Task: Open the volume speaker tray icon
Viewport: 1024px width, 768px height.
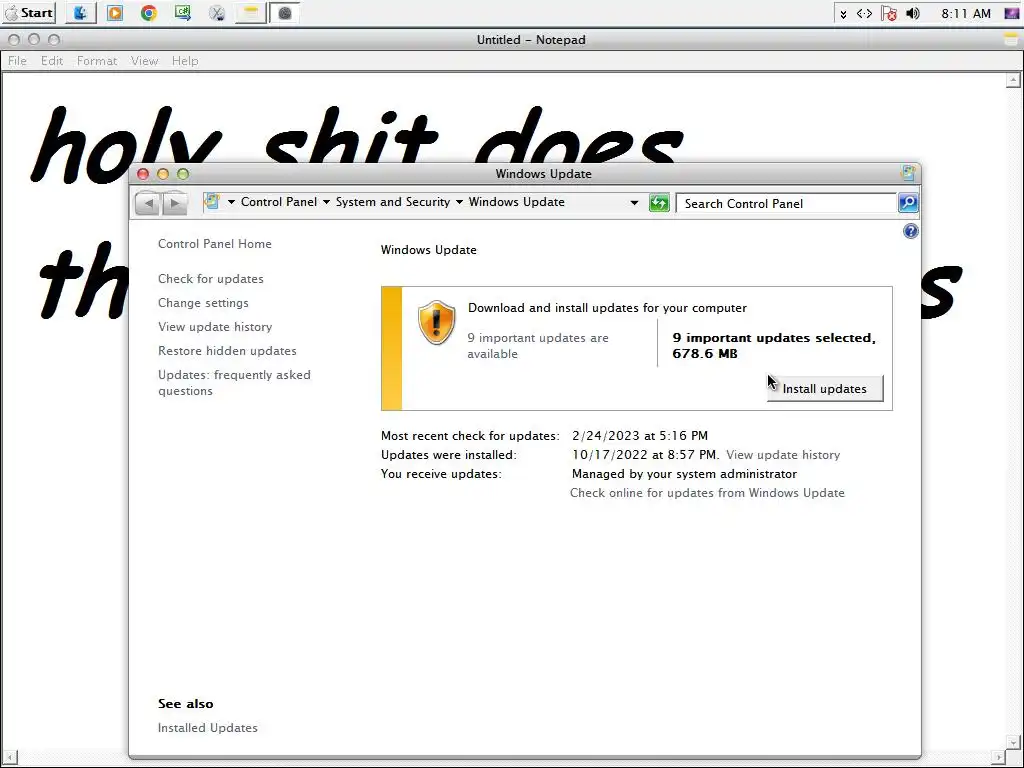Action: 913,13
